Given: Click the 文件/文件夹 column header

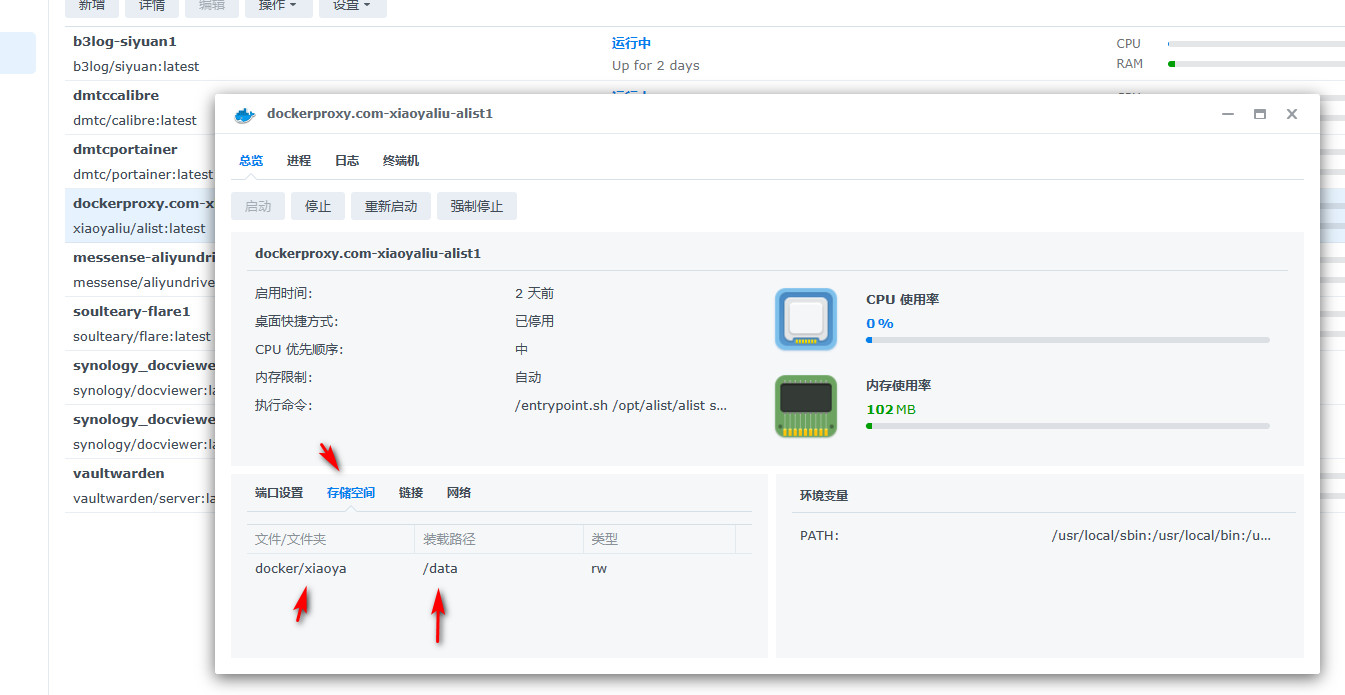Looking at the screenshot, I should (x=331, y=539).
